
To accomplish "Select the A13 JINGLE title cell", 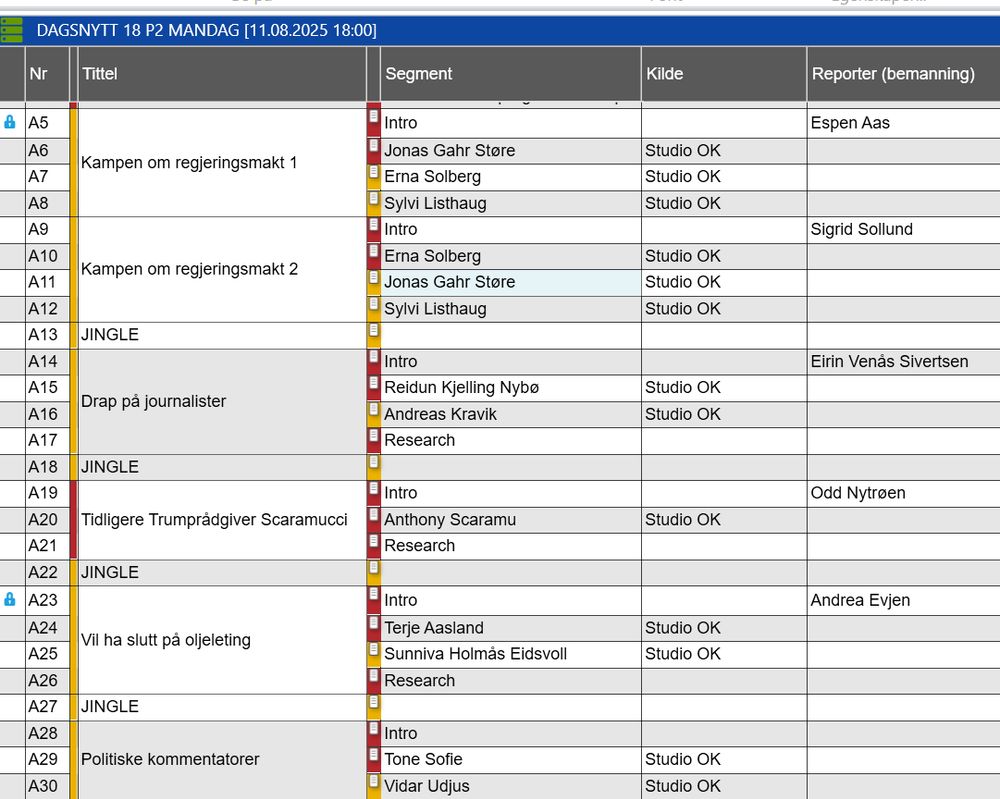I will click(x=221, y=335).
